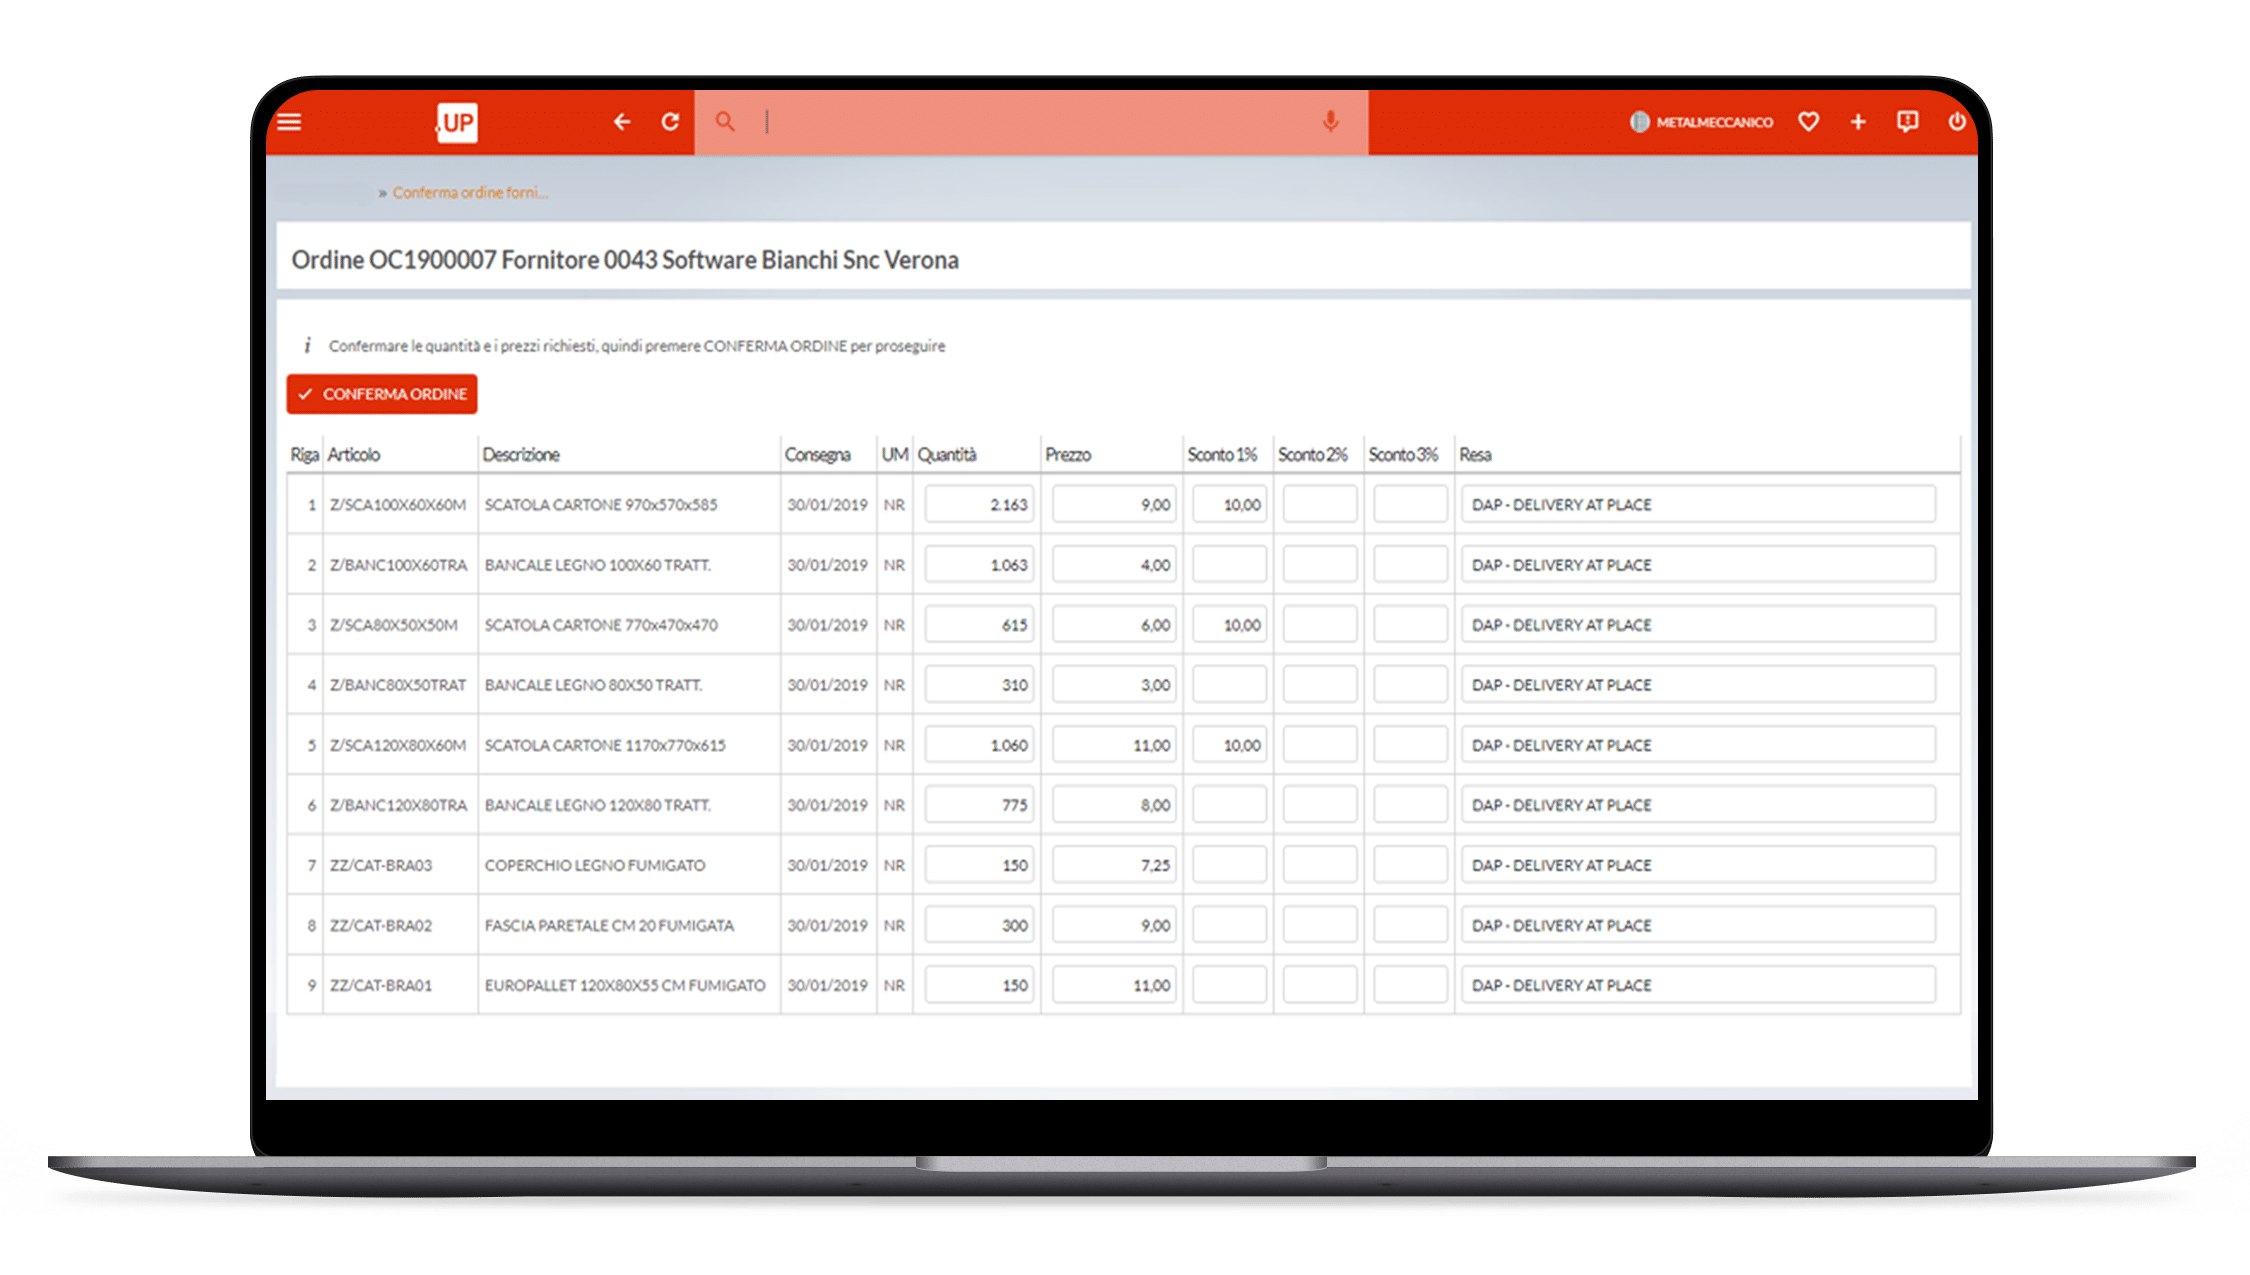Activate voice search microphone
The image size is (2250, 1275).
tap(1330, 122)
